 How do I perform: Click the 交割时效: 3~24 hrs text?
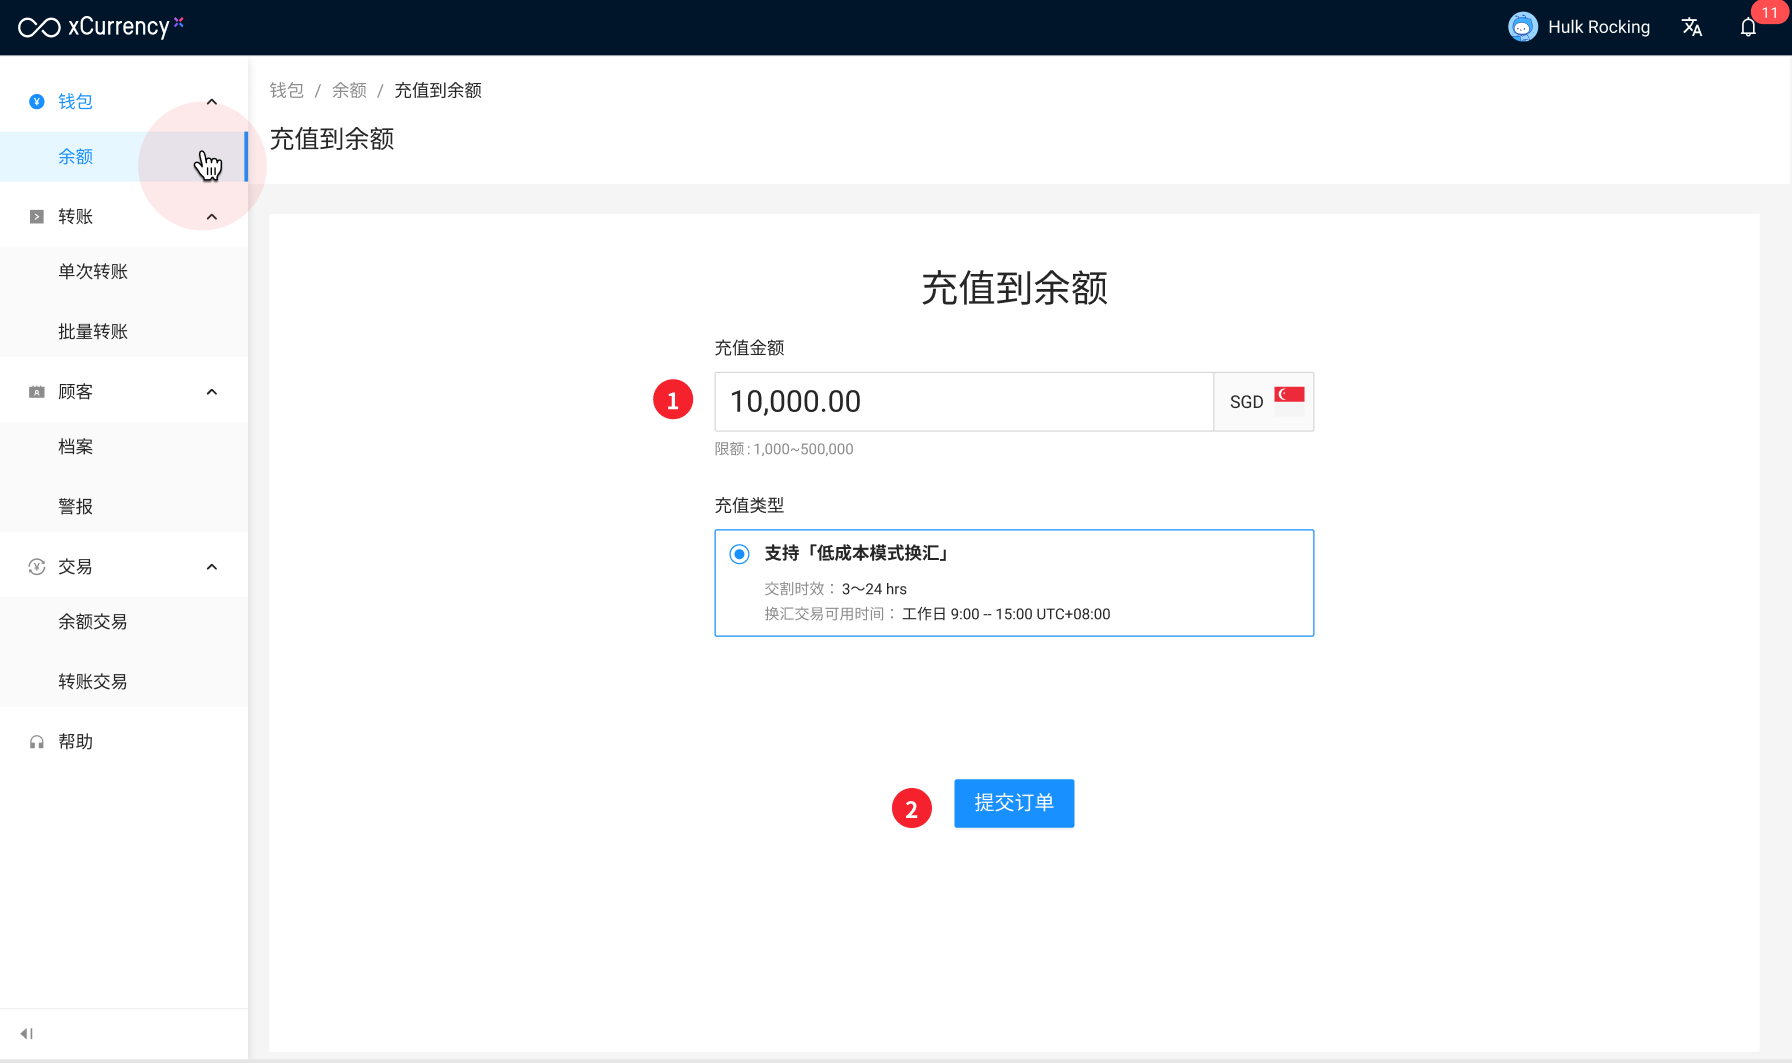[836, 589]
